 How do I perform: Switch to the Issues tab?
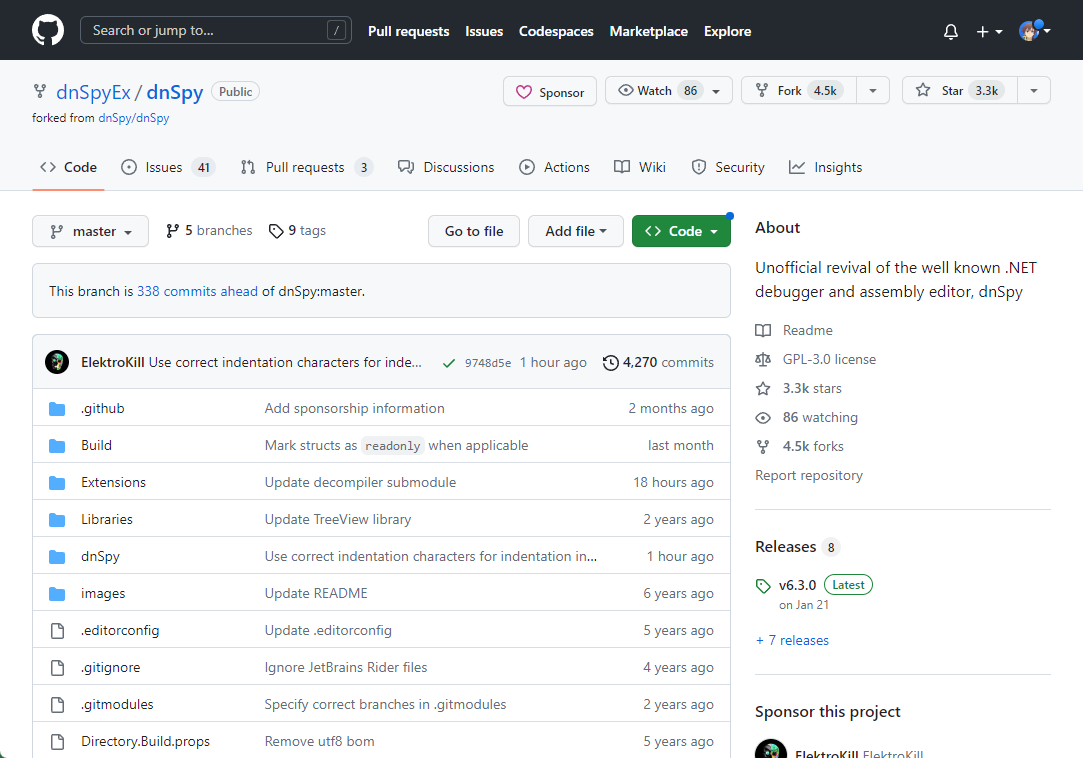coord(168,167)
